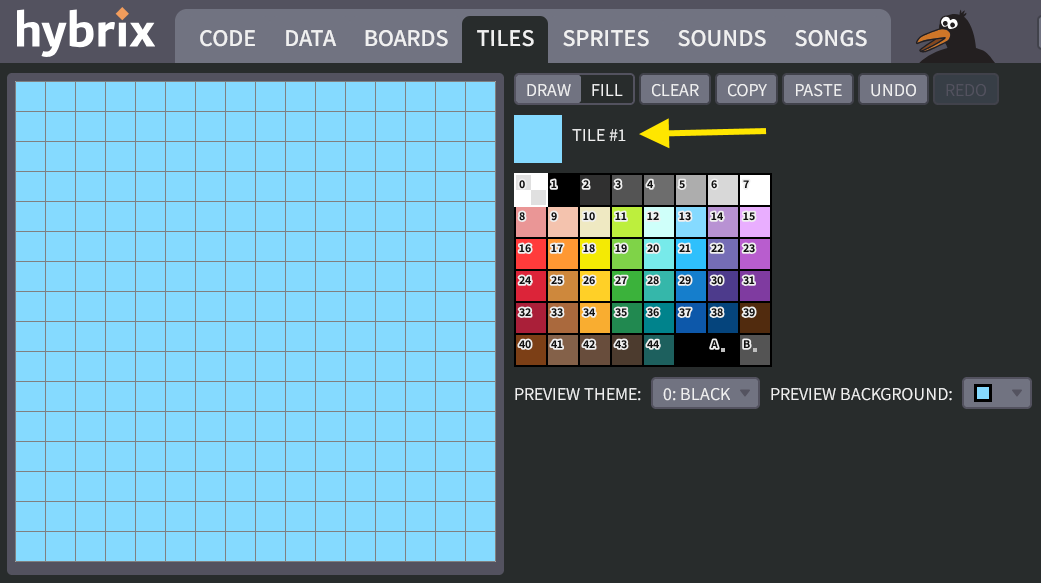Image resolution: width=1041 pixels, height=583 pixels.
Task: Select red palette color 16
Action: [530, 253]
